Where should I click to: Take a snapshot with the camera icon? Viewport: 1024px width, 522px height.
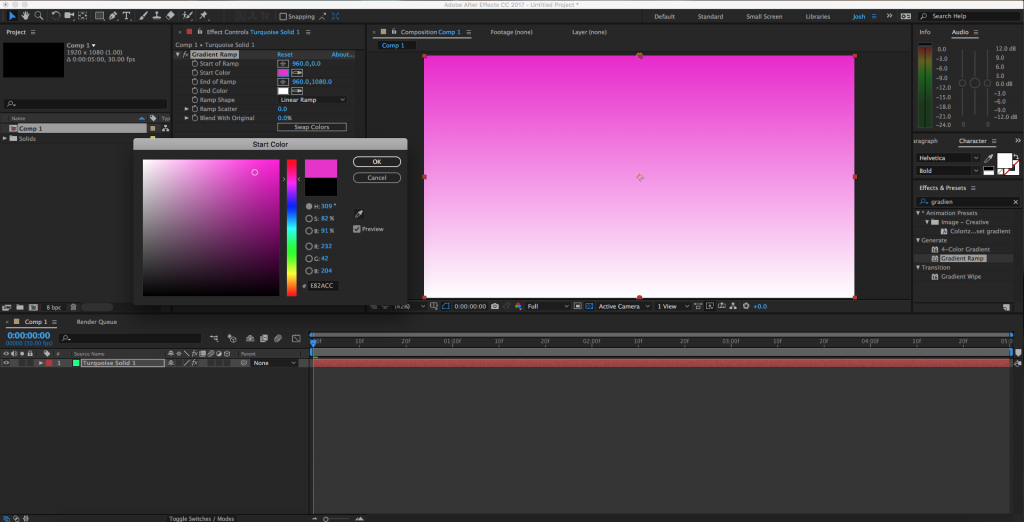pyautogui.click(x=495, y=306)
